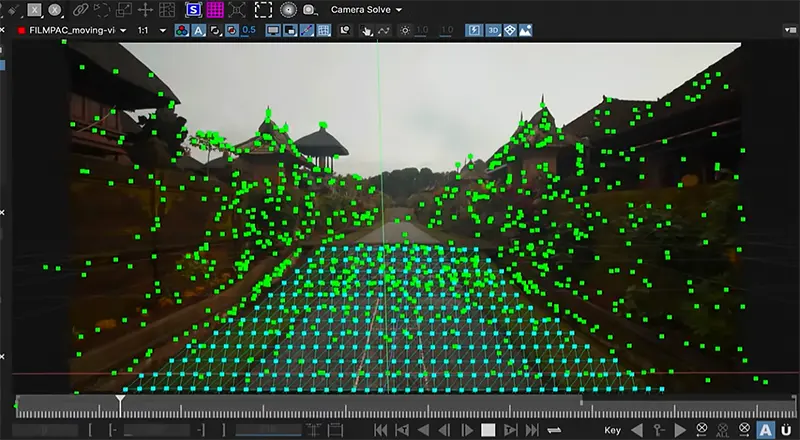Click the mountain image icon in view bar
Viewport: 800px width, 440px height.
[526, 31]
